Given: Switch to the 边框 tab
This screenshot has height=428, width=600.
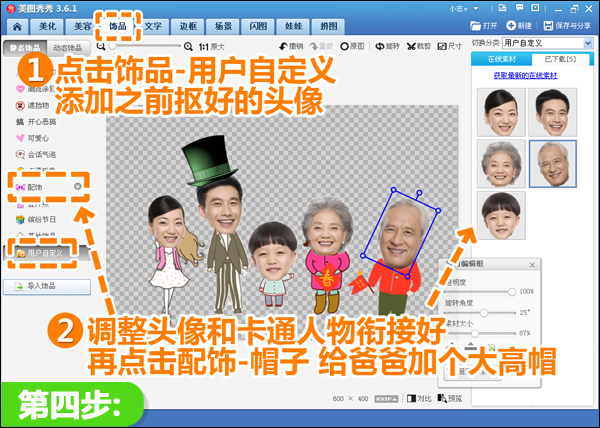Looking at the screenshot, I should [x=188, y=26].
